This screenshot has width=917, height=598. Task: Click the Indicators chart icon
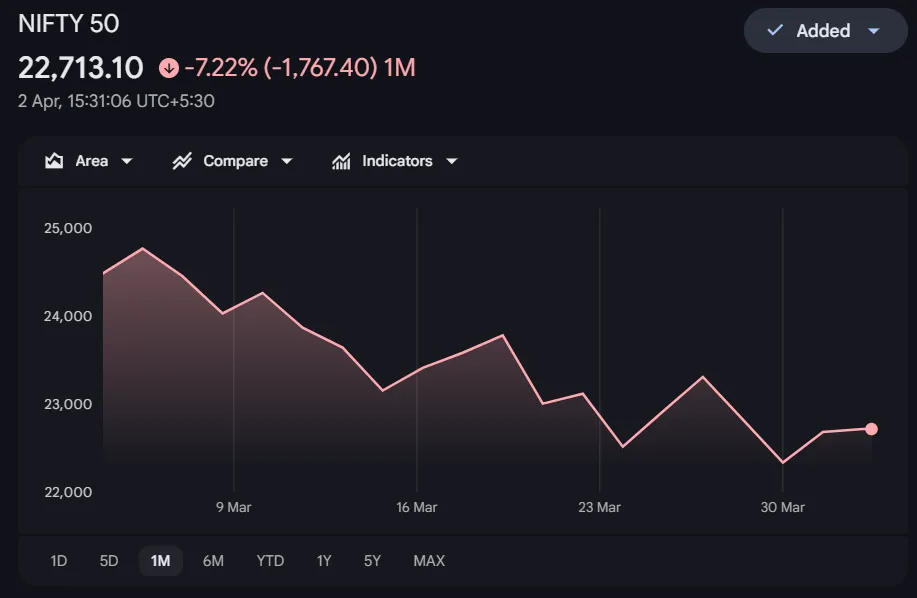341,161
